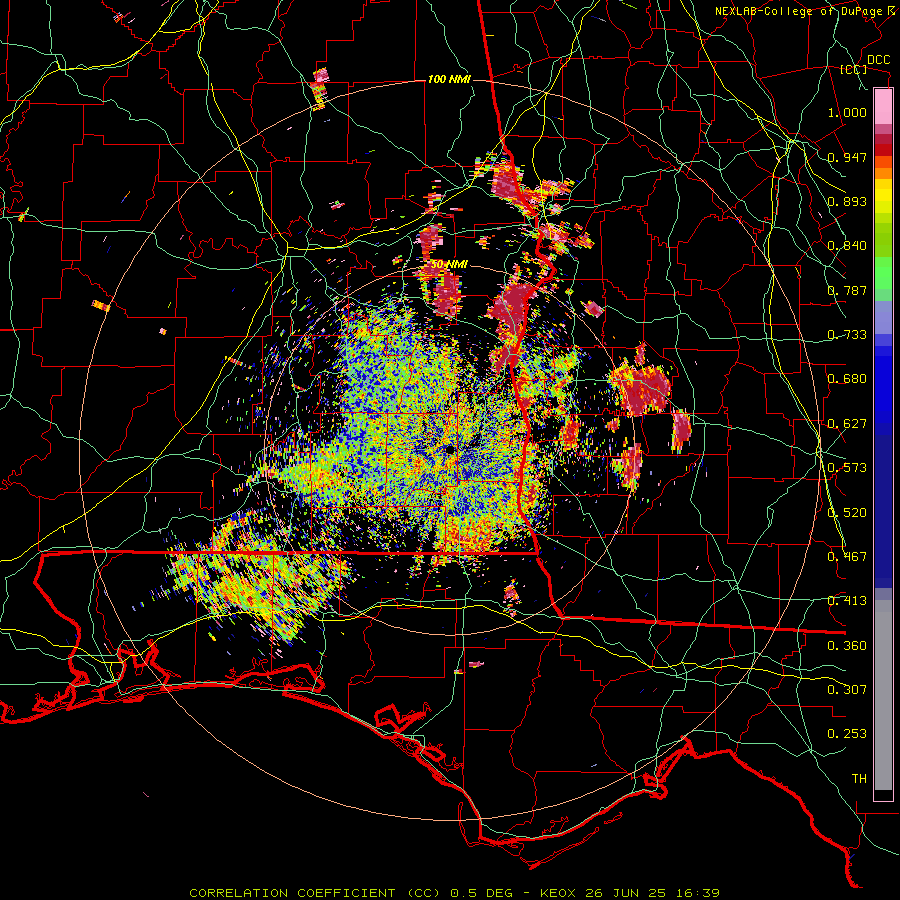The image size is (900, 900).
Task: Select the 1.000 legend value
Action: (847, 112)
